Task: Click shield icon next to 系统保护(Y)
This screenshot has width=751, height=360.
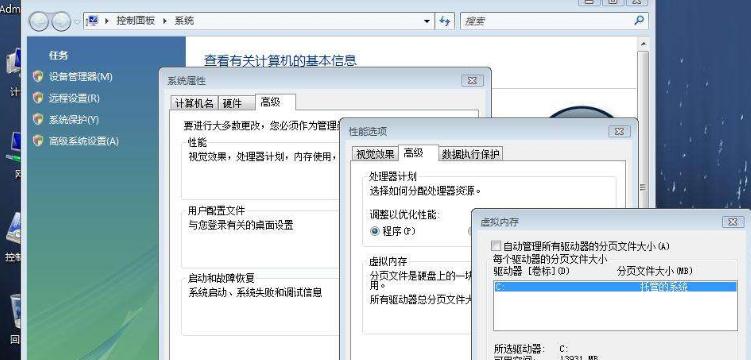Action: [x=38, y=119]
